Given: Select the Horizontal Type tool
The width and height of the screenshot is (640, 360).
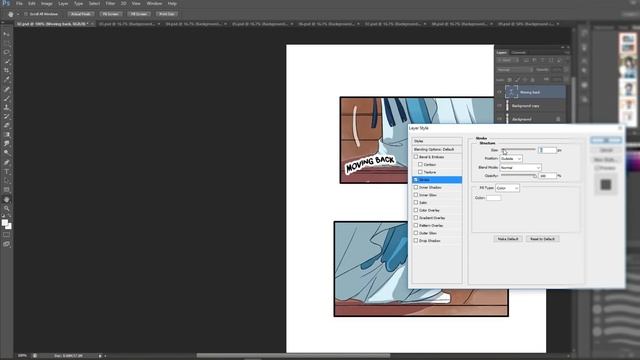Looking at the screenshot, I should tap(7, 171).
